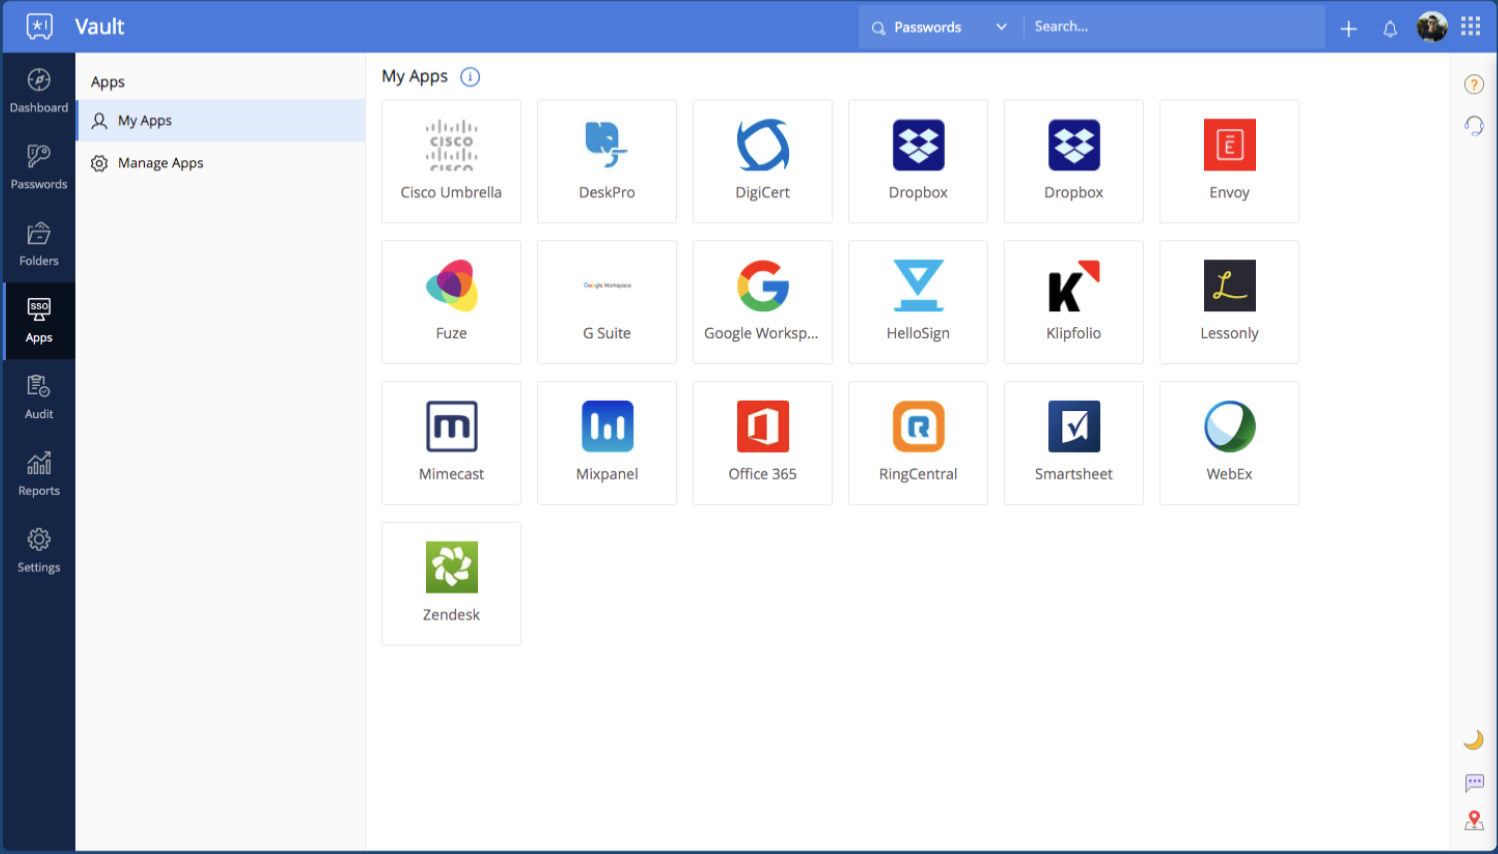This screenshot has width=1498, height=854.
Task: Open the Fuze app tile
Action: (451, 302)
